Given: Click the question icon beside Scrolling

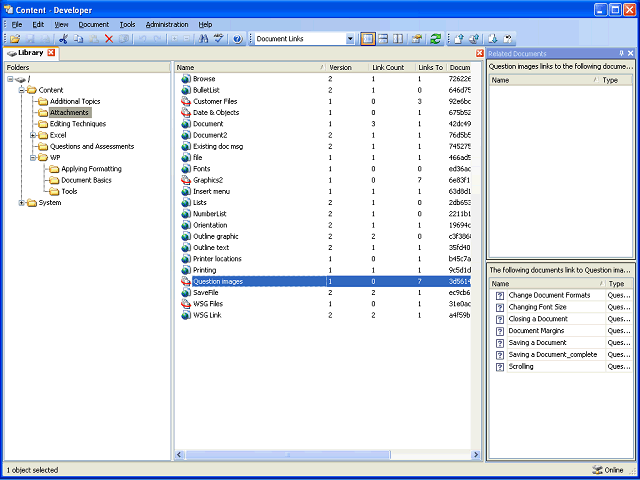Looking at the screenshot, I should [x=500, y=367].
